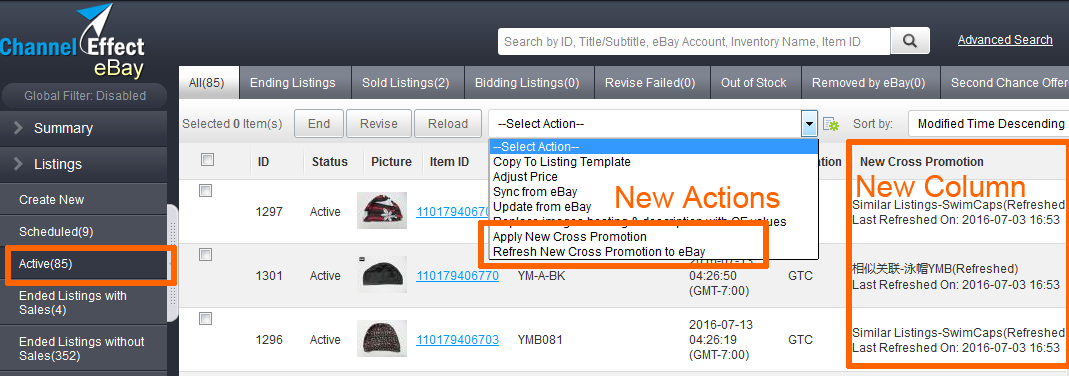Choose Apply New Cross Promotion option
Screen dimensions: 1069x376
click(x=570, y=237)
